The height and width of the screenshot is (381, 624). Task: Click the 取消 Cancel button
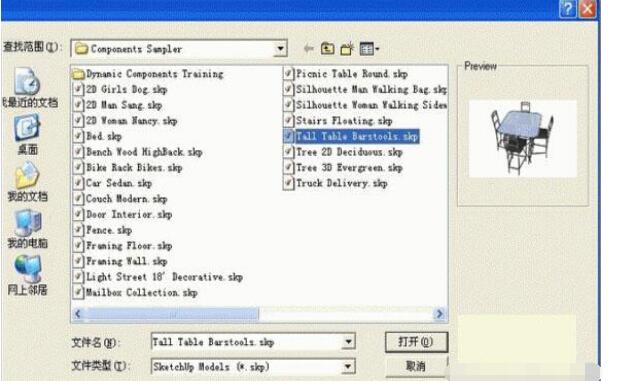coord(416,366)
